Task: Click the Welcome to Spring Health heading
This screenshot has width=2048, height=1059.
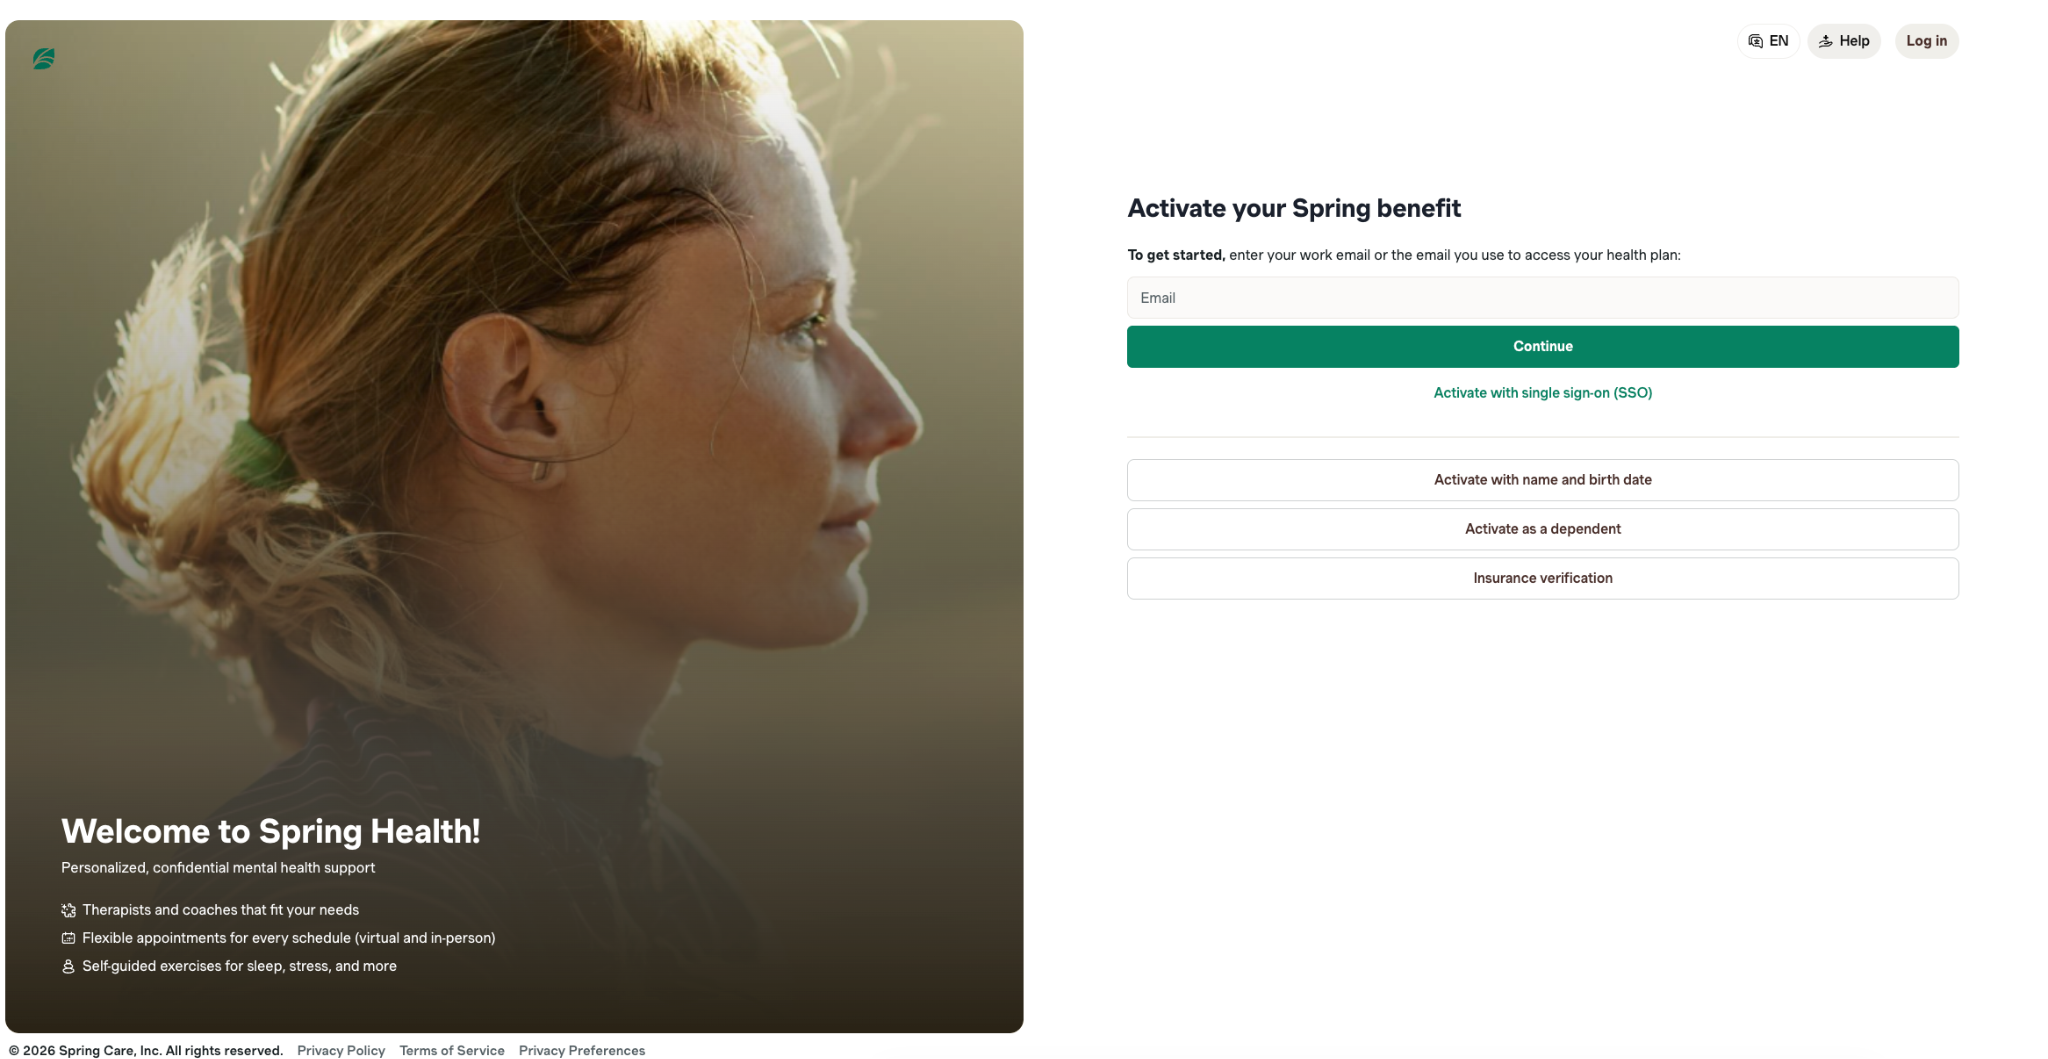Action: 270,831
